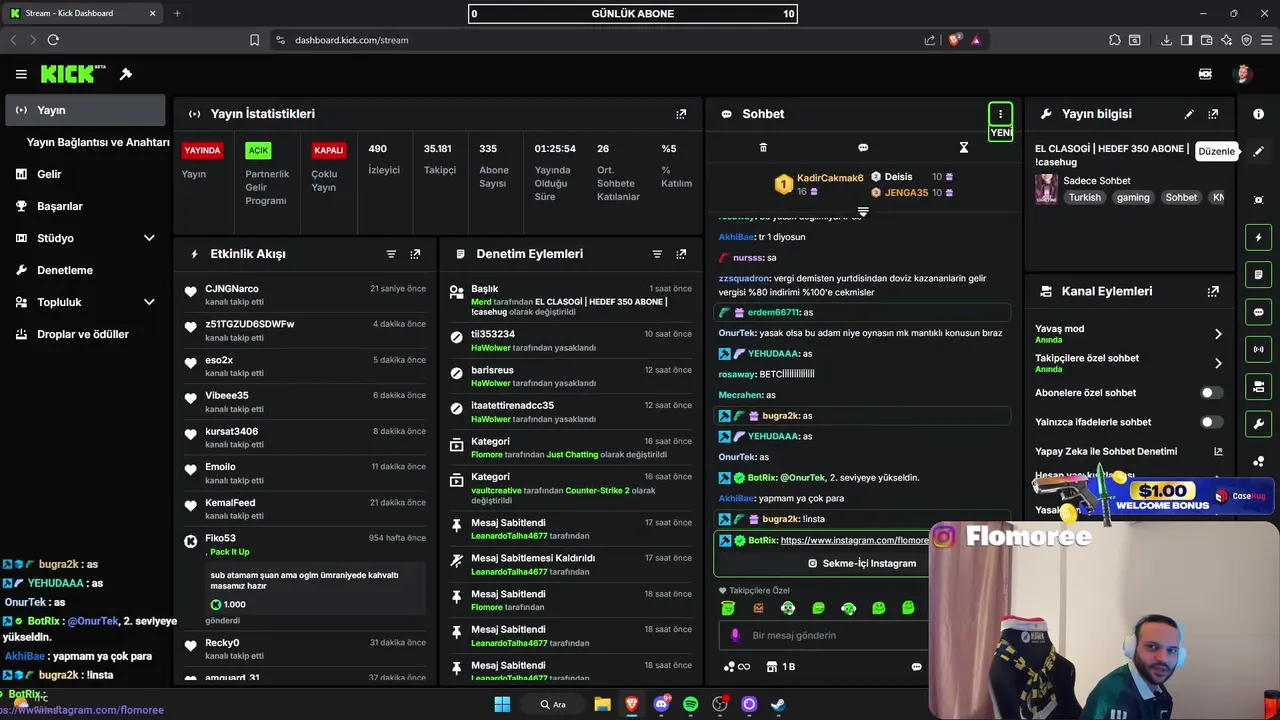1280x720 pixels.
Task: Click the profile avatar at top right
Action: tap(1243, 74)
